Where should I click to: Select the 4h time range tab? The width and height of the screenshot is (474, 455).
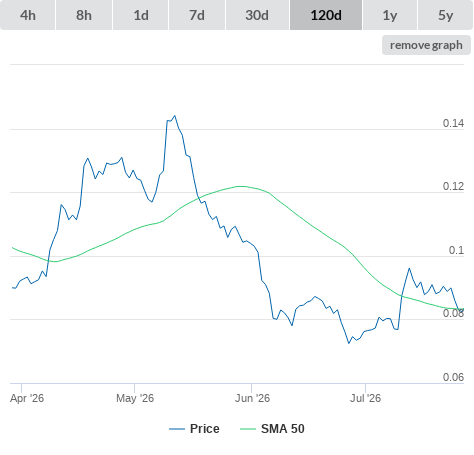point(28,15)
